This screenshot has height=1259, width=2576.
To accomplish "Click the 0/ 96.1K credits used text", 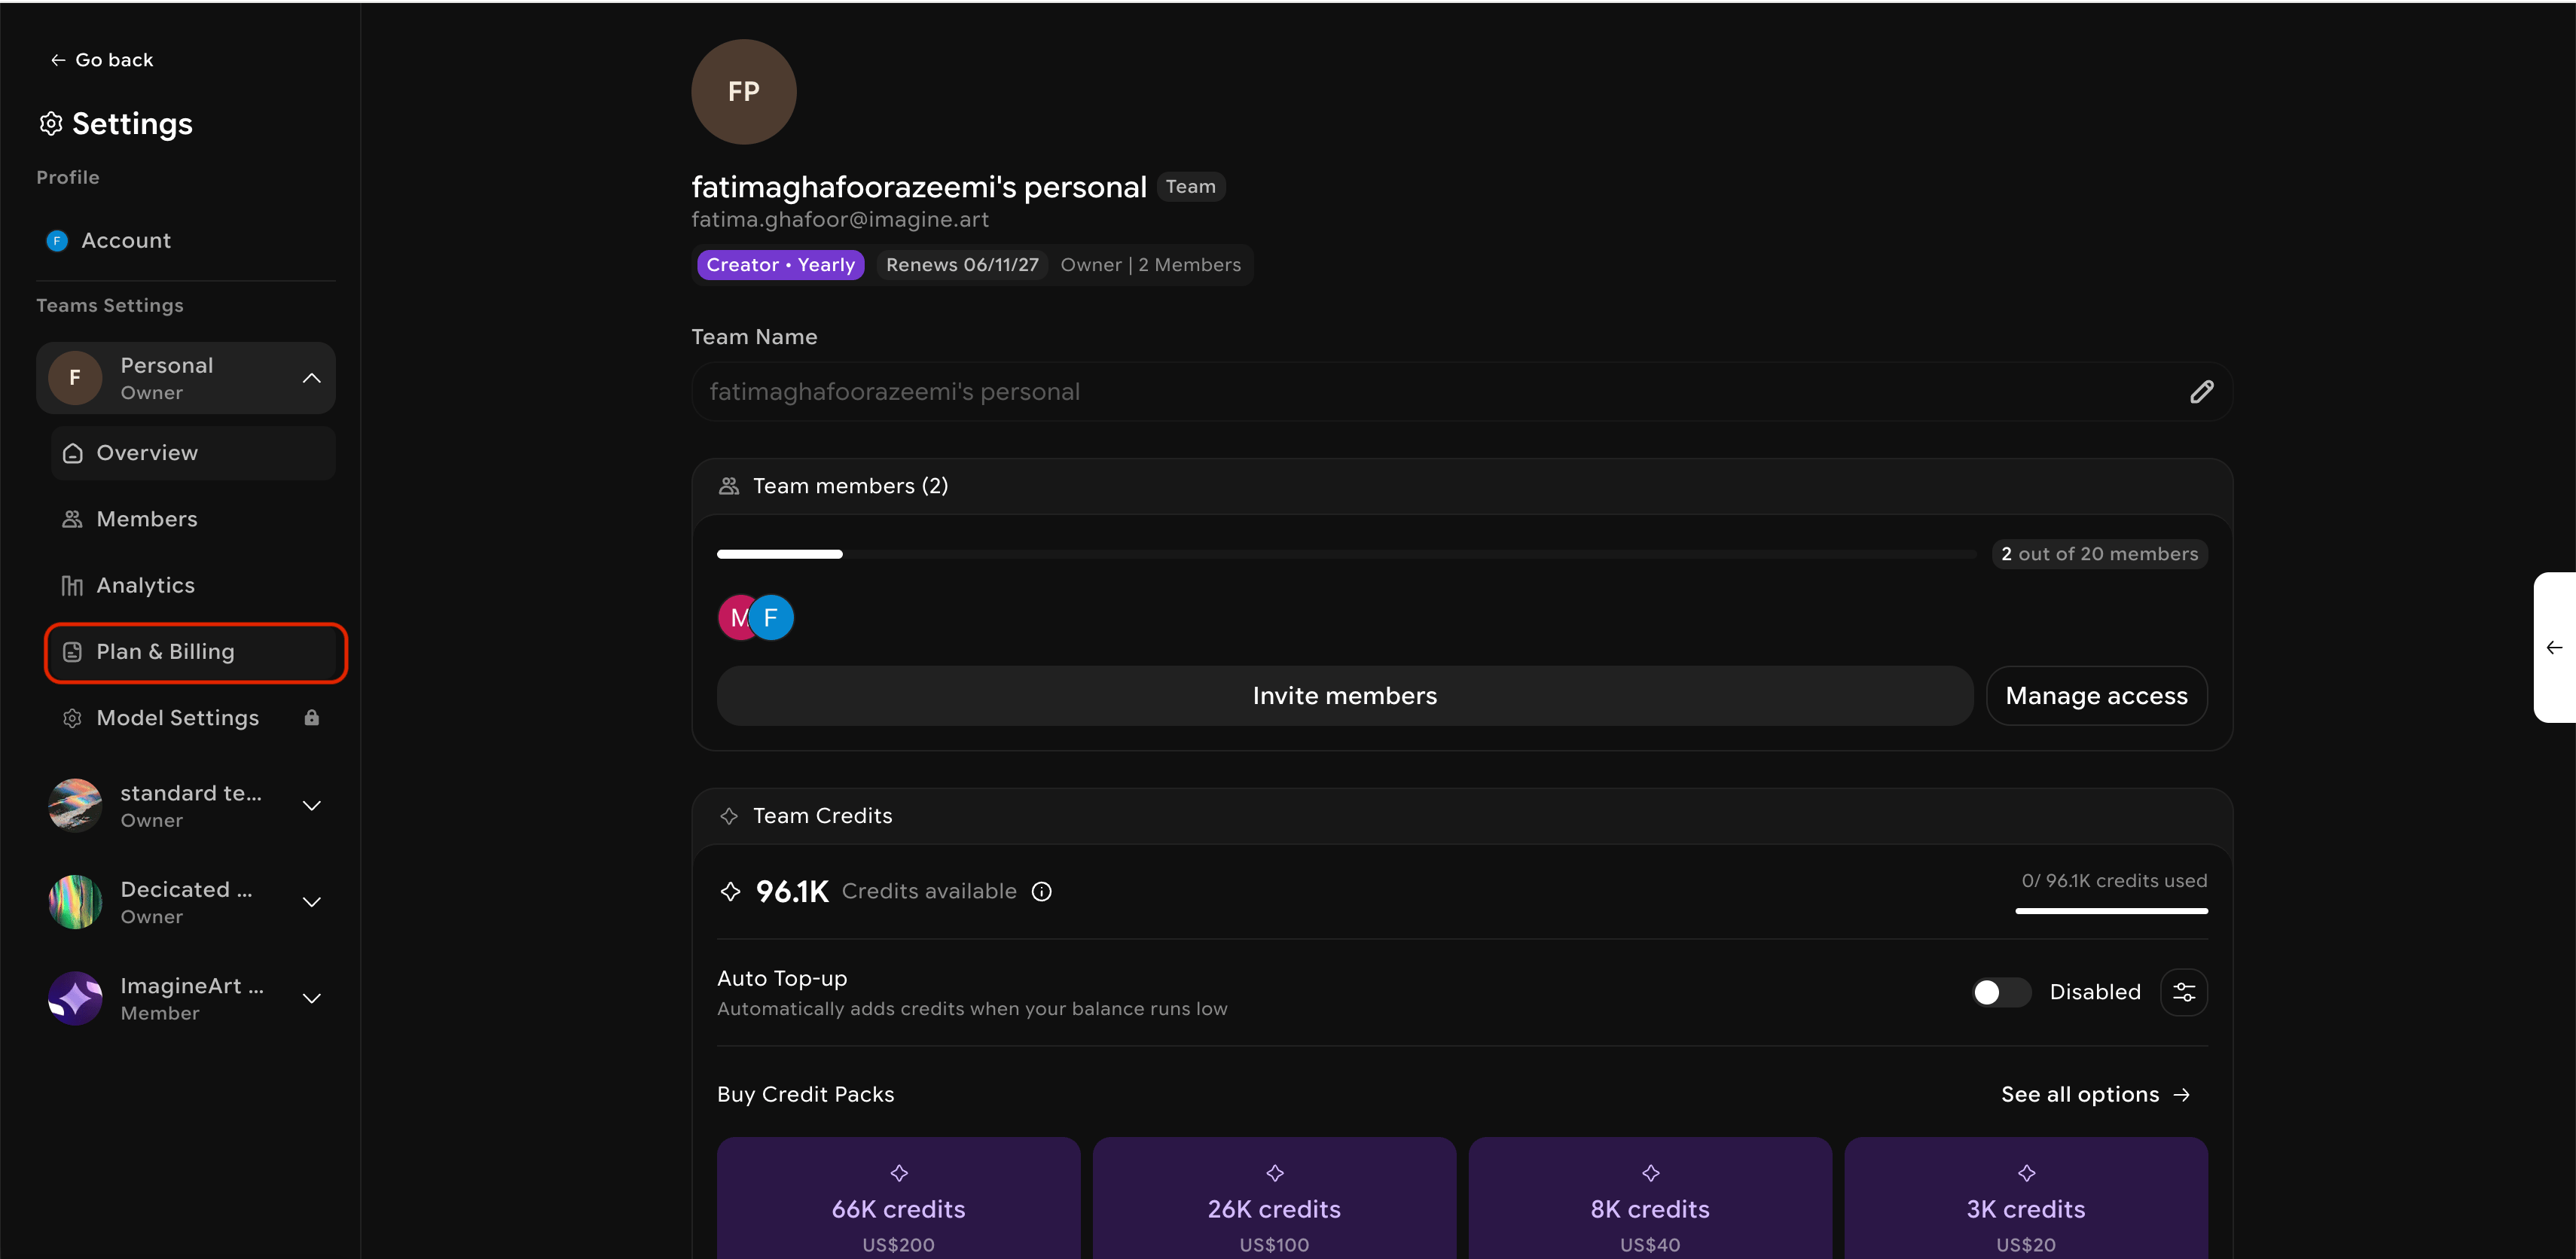I will [x=2114, y=881].
